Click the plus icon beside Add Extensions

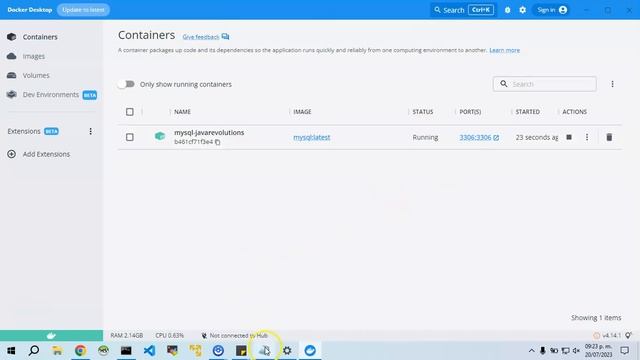[x=11, y=154]
